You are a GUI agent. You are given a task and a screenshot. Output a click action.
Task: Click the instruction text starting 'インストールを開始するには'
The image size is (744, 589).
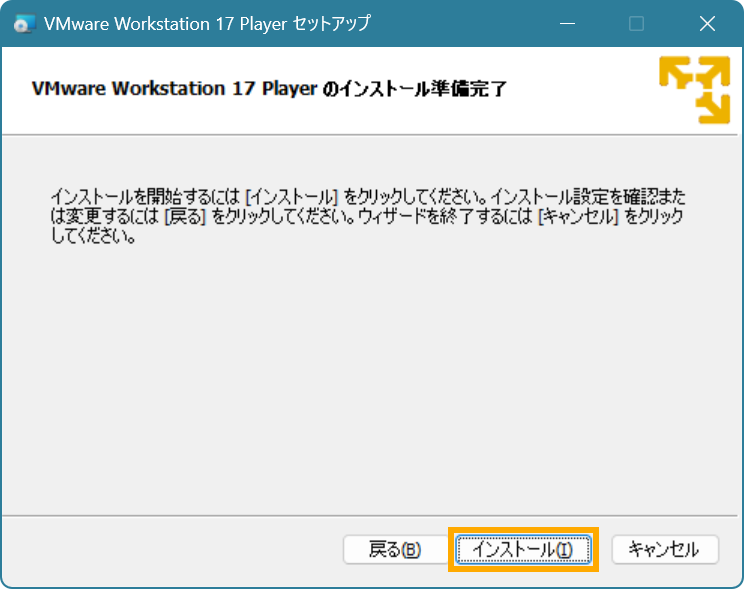pyautogui.click(x=368, y=216)
